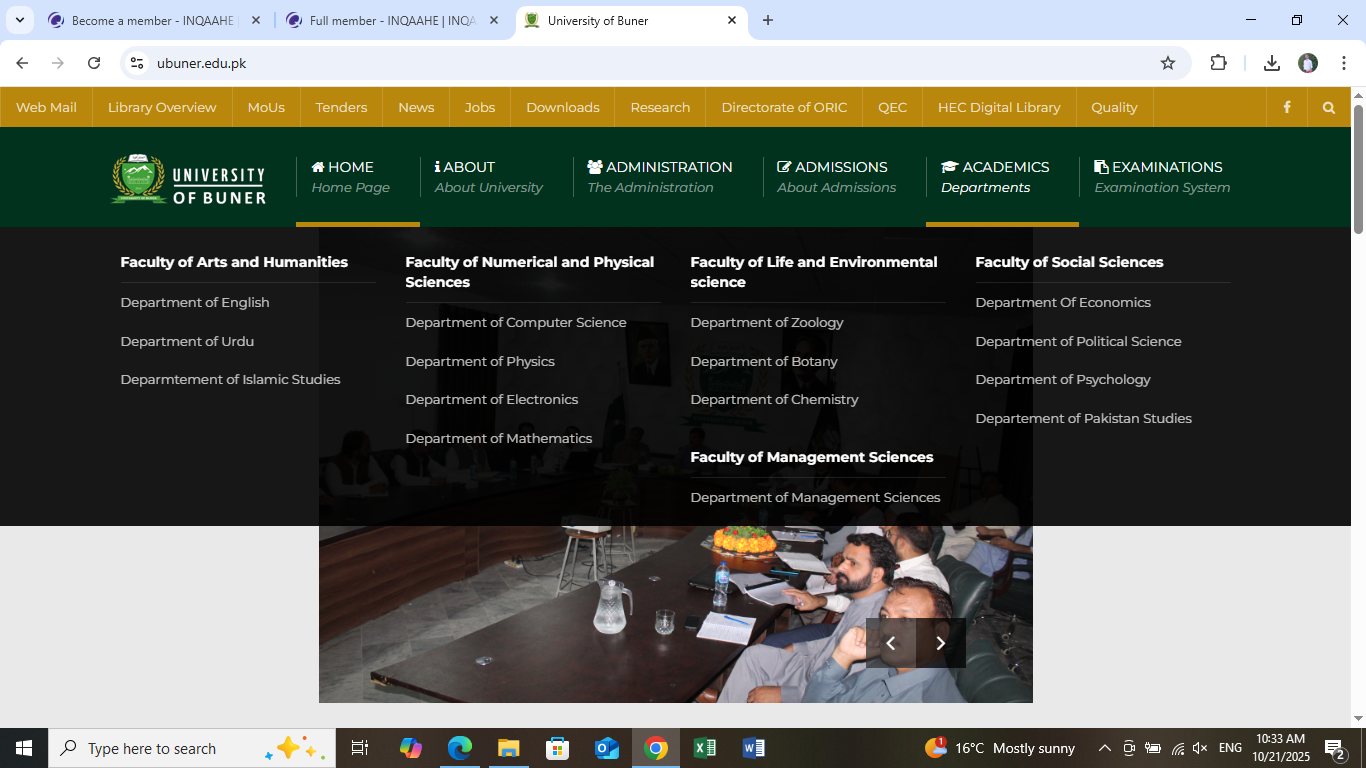This screenshot has width=1366, height=768.
Task: Open the site search magnifier icon
Action: coord(1328,108)
